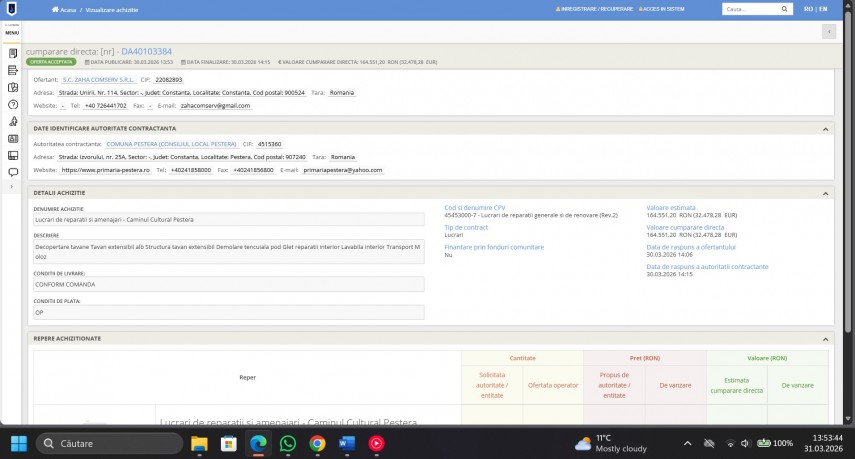Collapse the Detalii Achizitie section
The width and height of the screenshot is (855, 459).
click(x=826, y=192)
